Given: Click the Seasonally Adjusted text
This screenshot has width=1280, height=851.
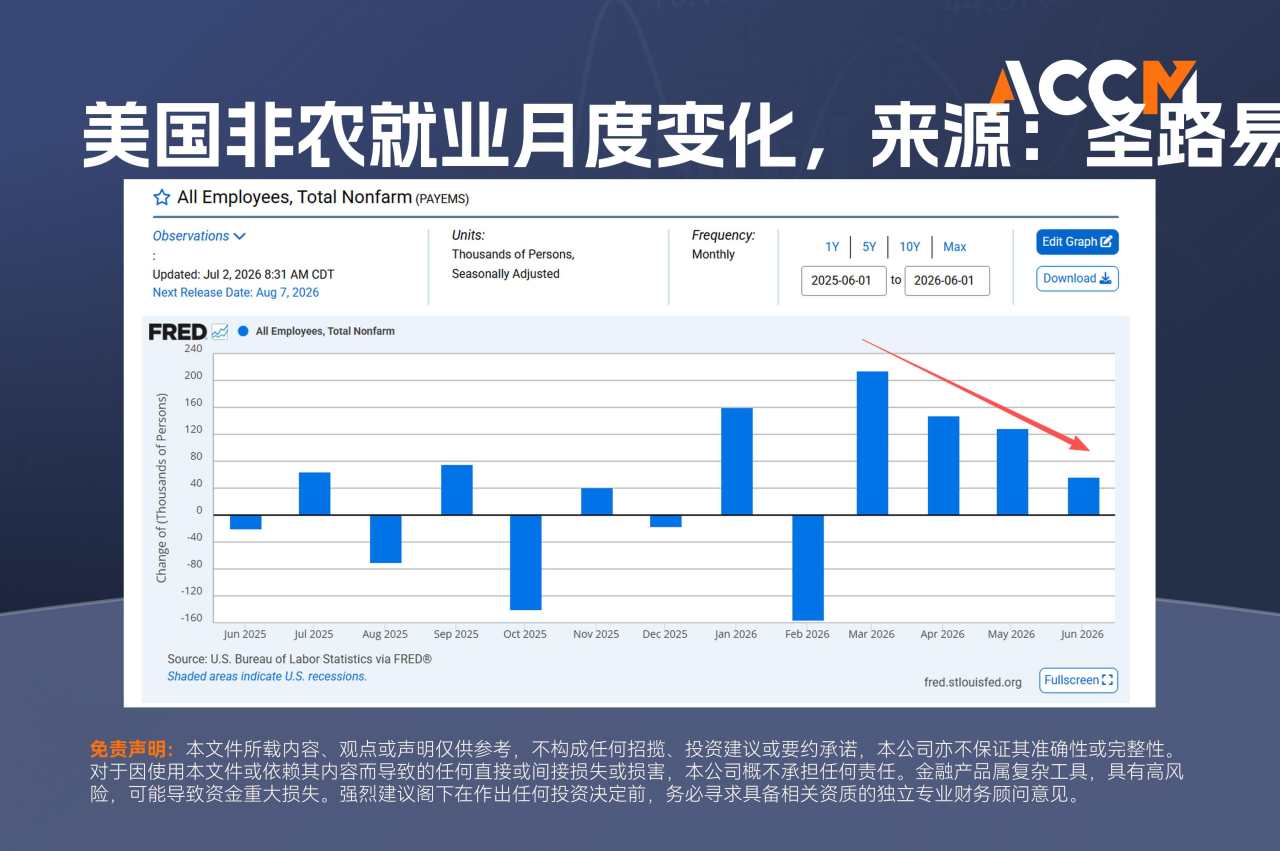Looking at the screenshot, I should click(x=506, y=274).
